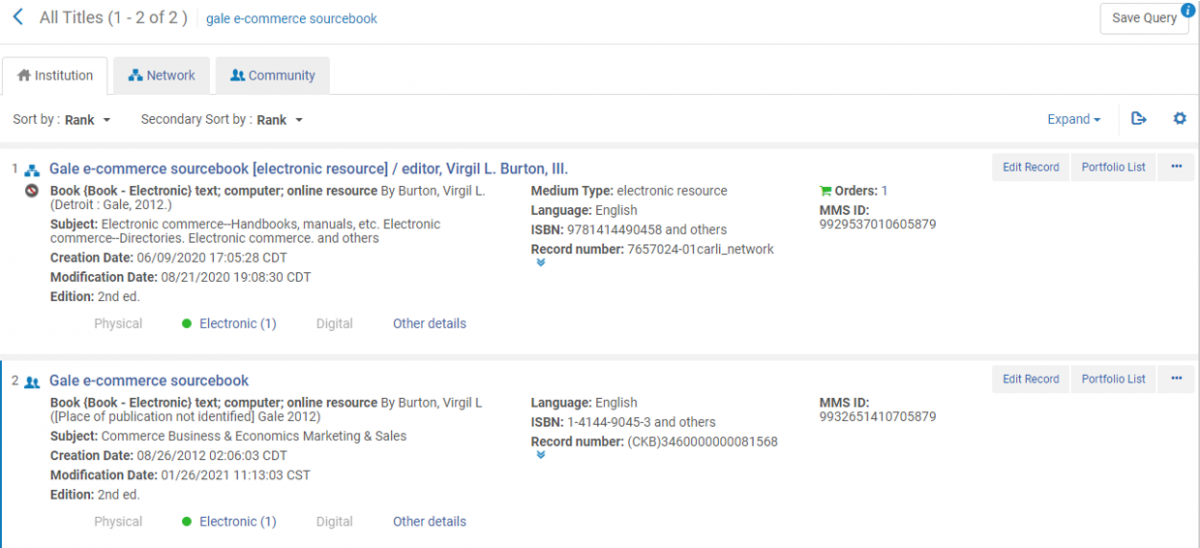
Task: Open more actions menu for first record
Action: coord(1176,167)
